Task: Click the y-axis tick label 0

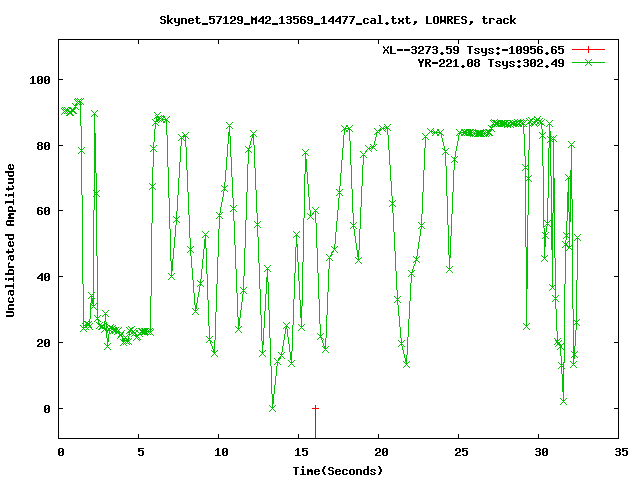Action: click(47, 409)
